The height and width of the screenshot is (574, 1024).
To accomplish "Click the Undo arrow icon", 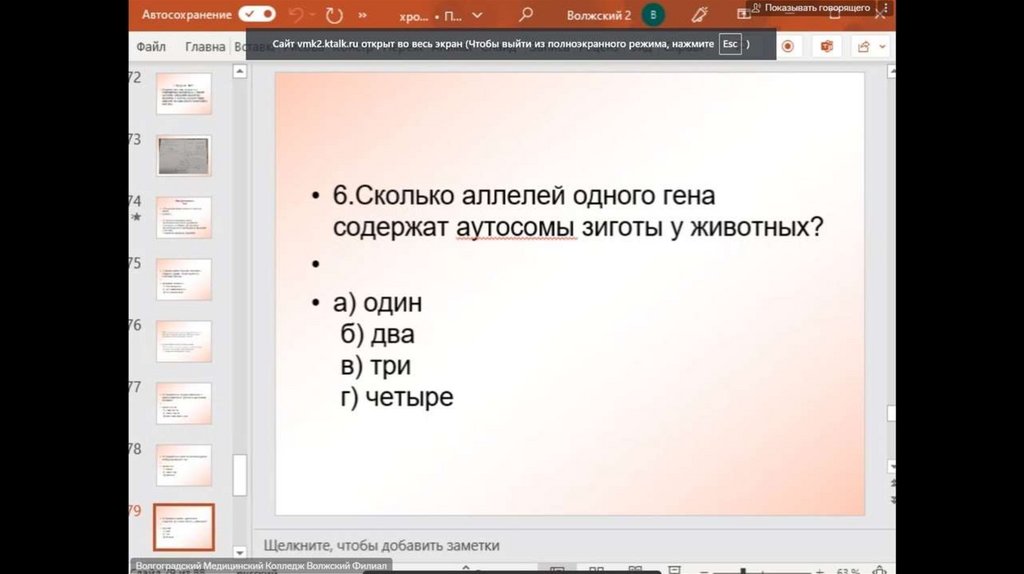I will point(297,15).
